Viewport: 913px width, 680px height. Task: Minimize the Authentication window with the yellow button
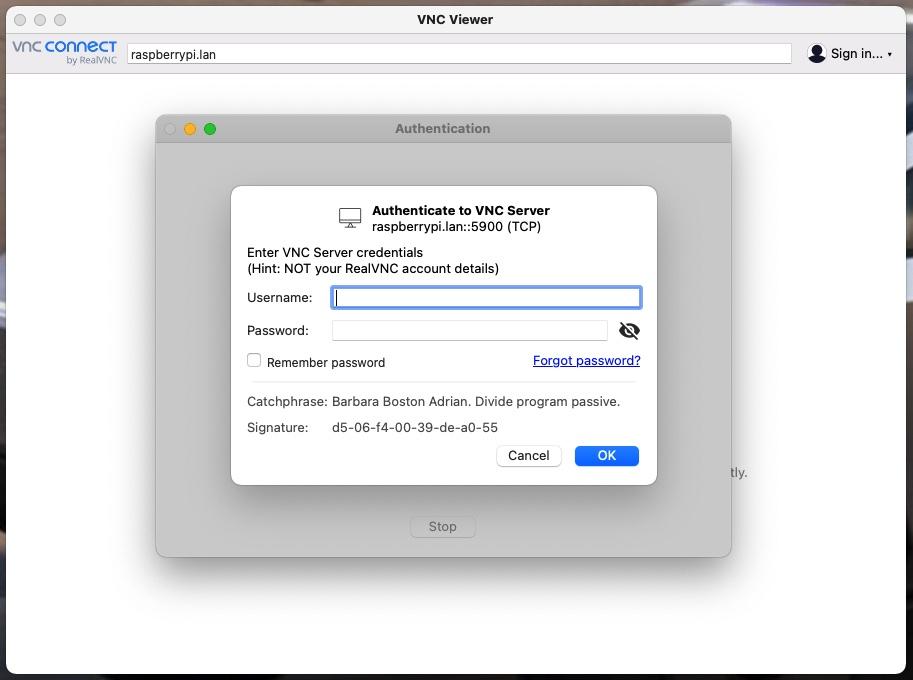click(190, 129)
